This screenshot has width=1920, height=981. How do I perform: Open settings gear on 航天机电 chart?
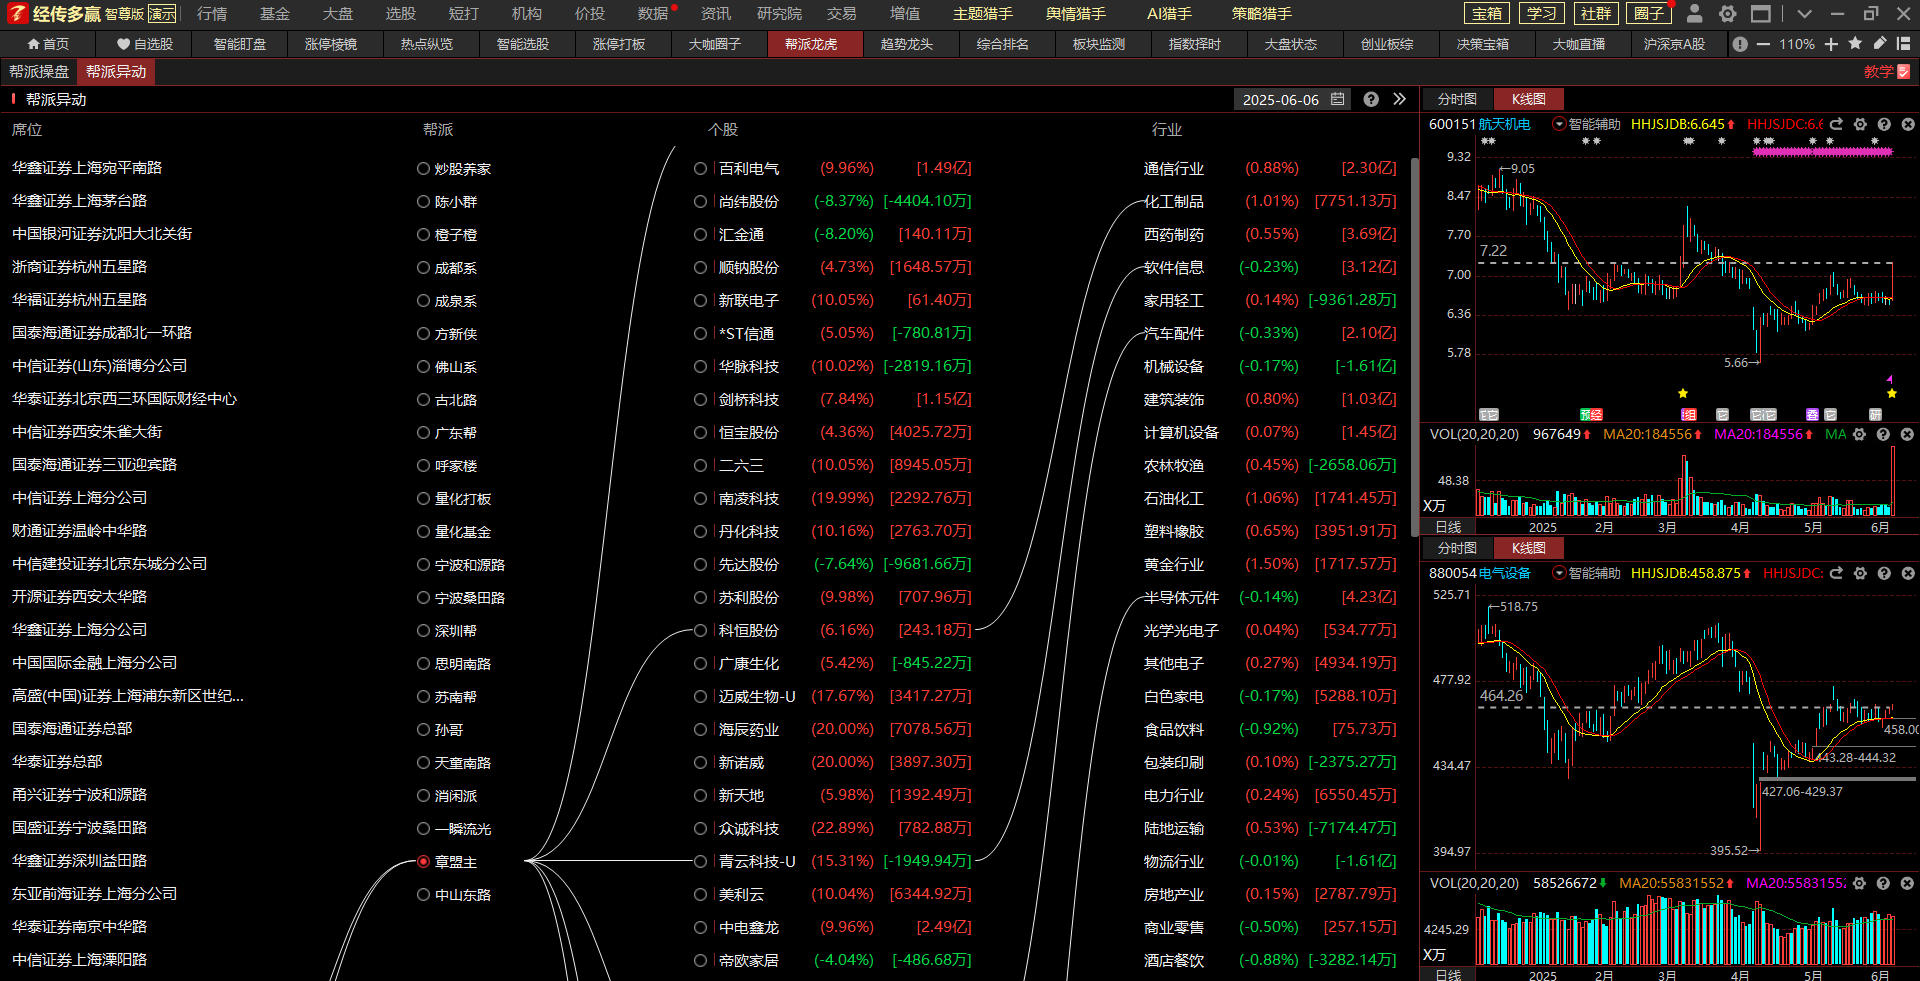coord(1860,124)
